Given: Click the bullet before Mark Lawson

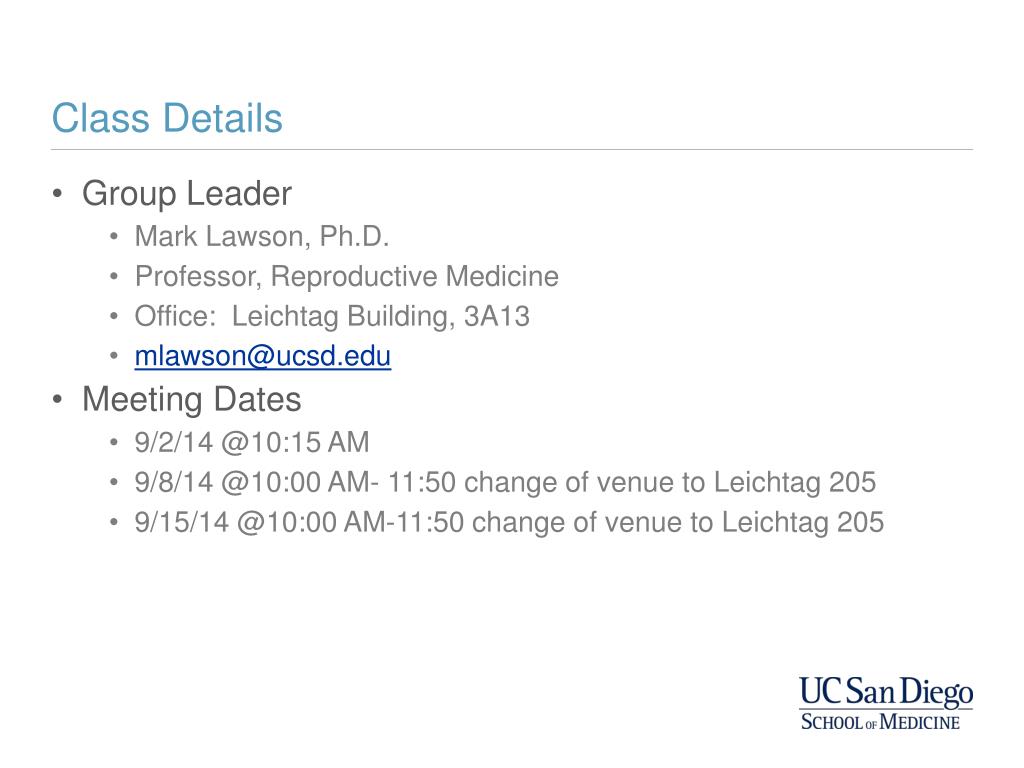Looking at the screenshot, I should tap(114, 236).
